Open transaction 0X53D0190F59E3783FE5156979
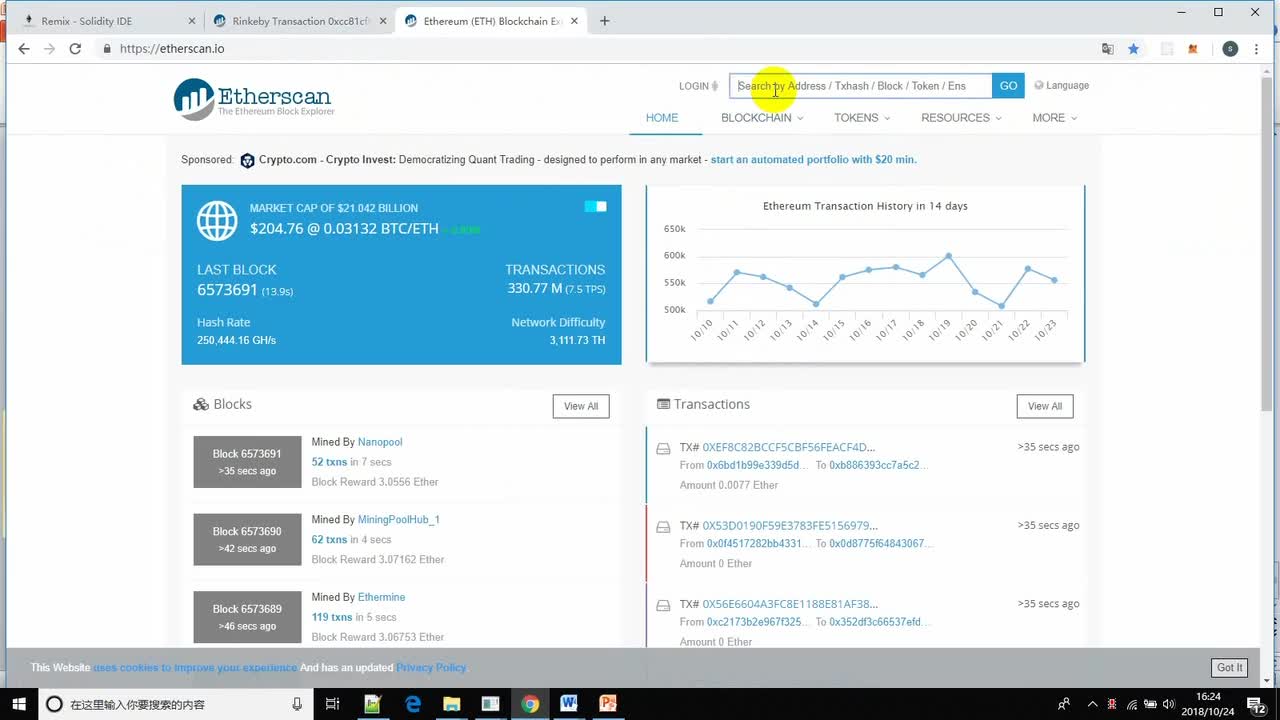1280x720 pixels. click(x=790, y=525)
